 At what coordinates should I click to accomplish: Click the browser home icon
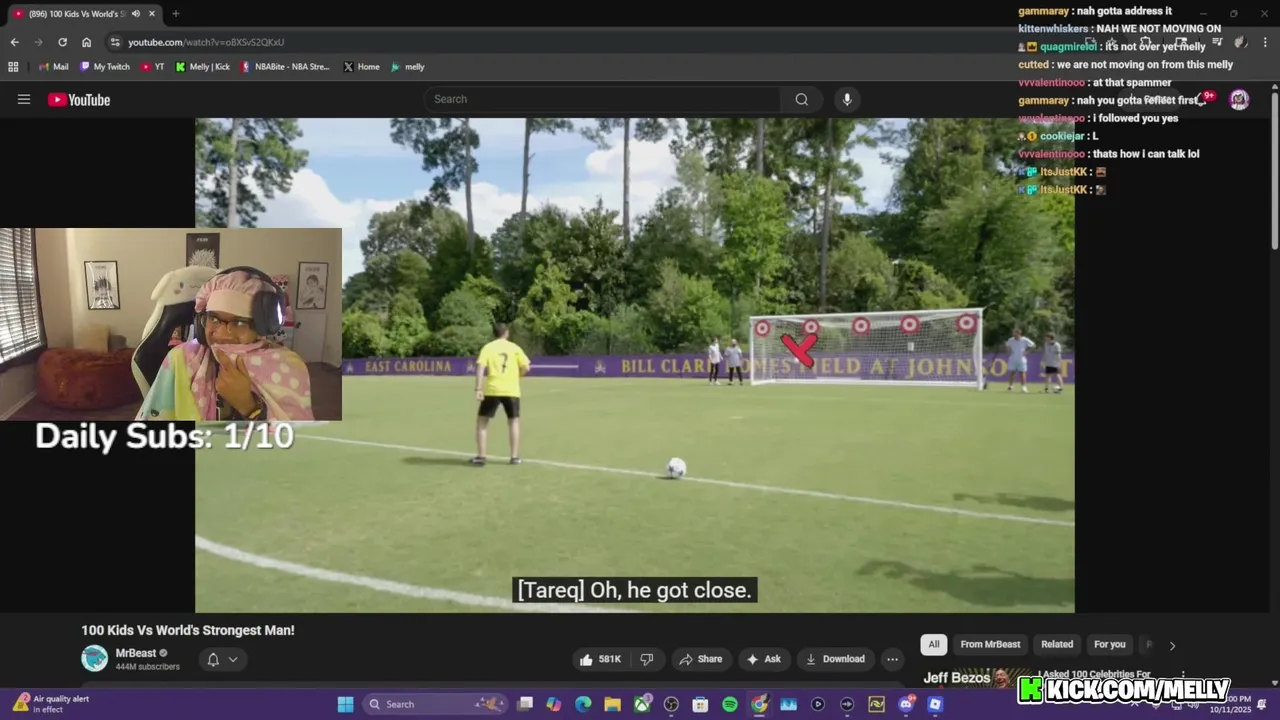point(86,42)
